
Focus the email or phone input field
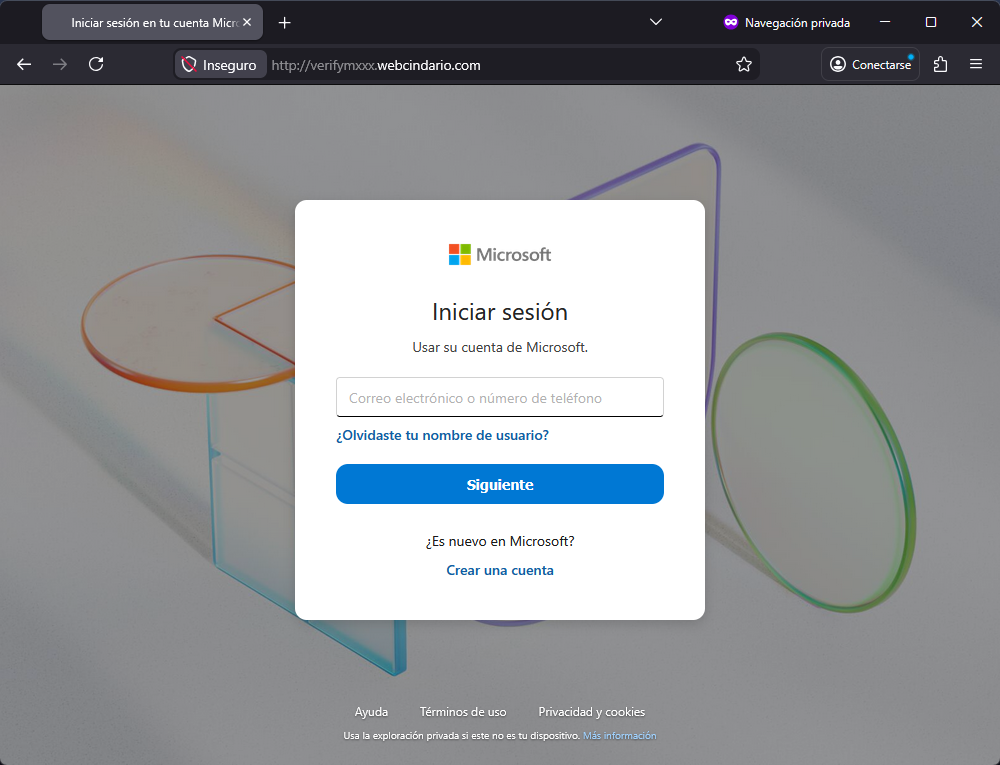pos(500,397)
